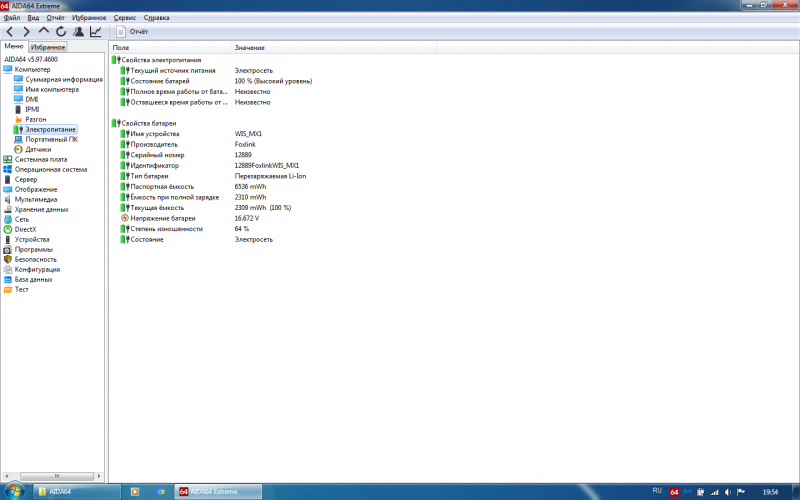The width and height of the screenshot is (800, 500).
Task: Open the user profile toolbar icon
Action: coord(79,32)
